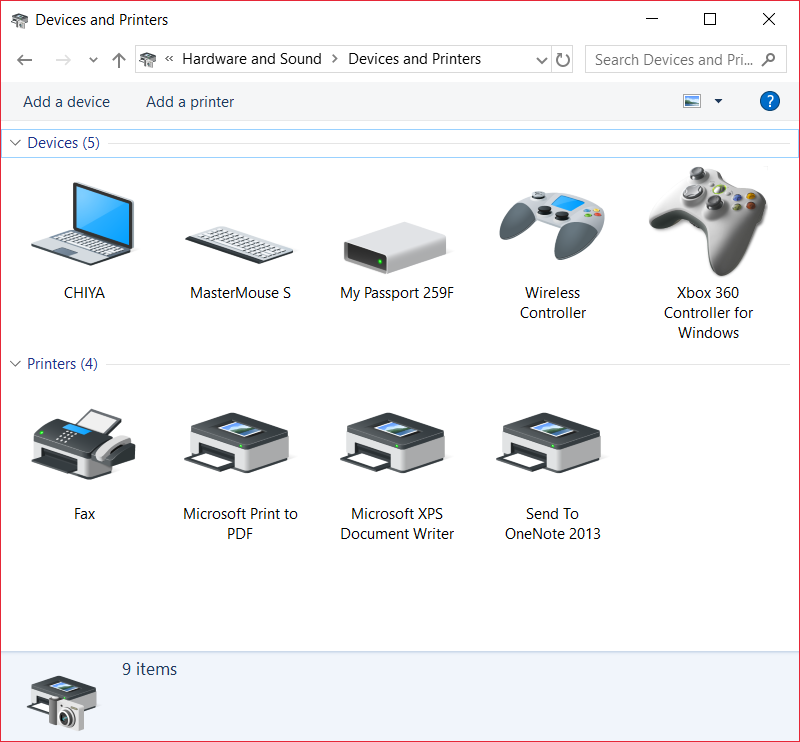
Task: Open the address bar history dropdown
Action: tap(542, 60)
